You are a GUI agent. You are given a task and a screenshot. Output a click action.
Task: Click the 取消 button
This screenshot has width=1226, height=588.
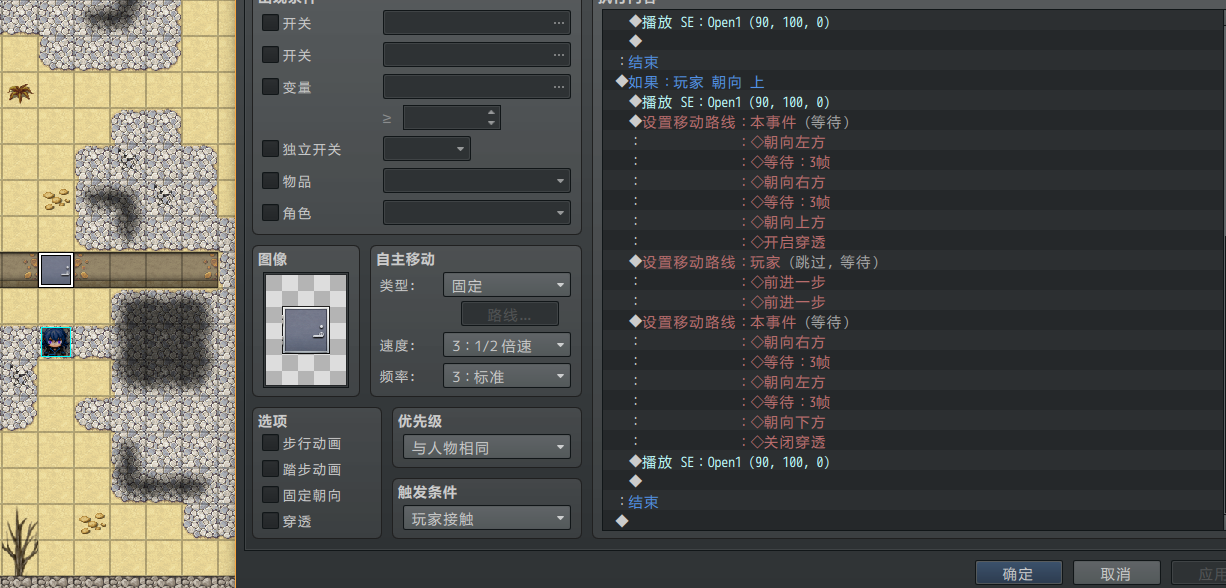click(1116, 574)
